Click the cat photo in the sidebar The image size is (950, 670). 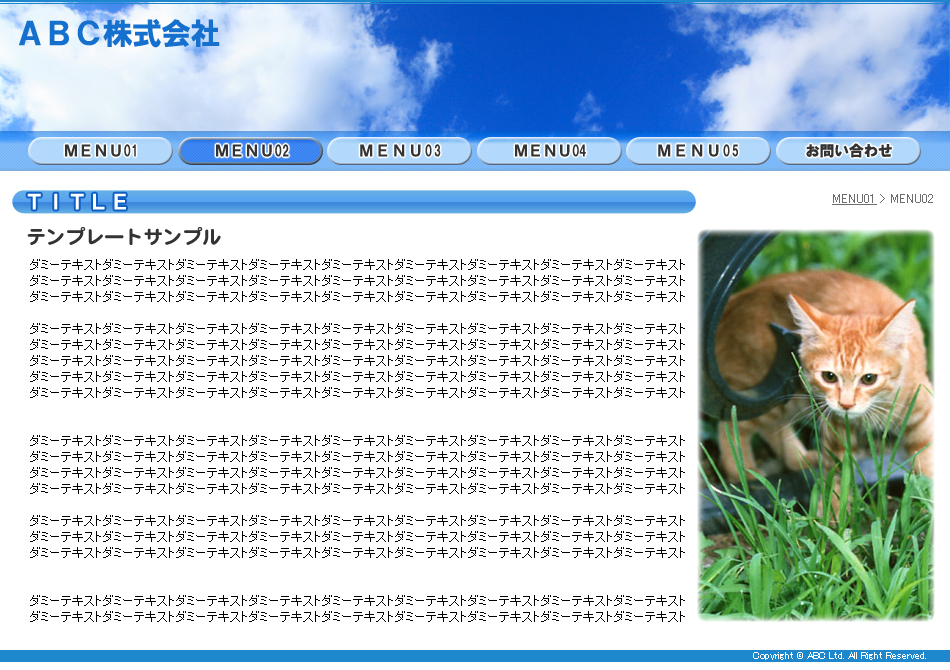click(x=815, y=425)
